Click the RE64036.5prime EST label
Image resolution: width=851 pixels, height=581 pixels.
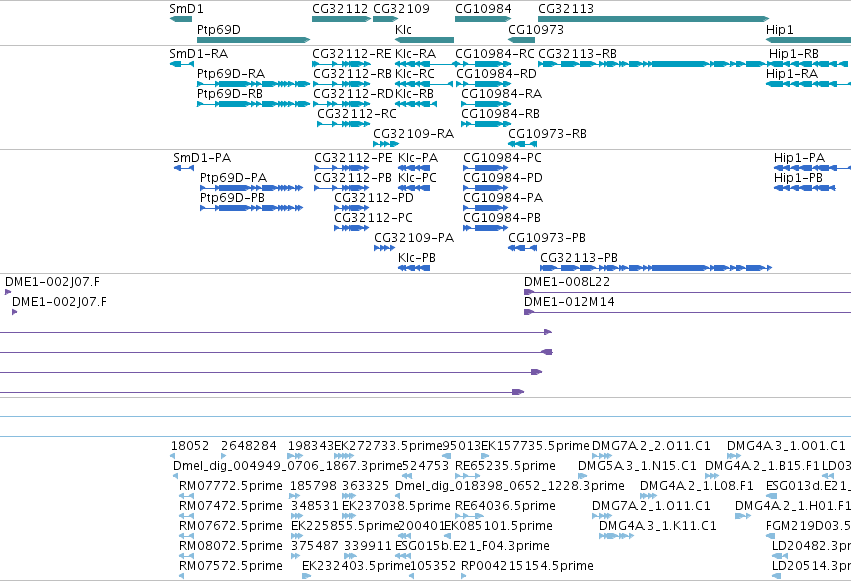coord(505,506)
